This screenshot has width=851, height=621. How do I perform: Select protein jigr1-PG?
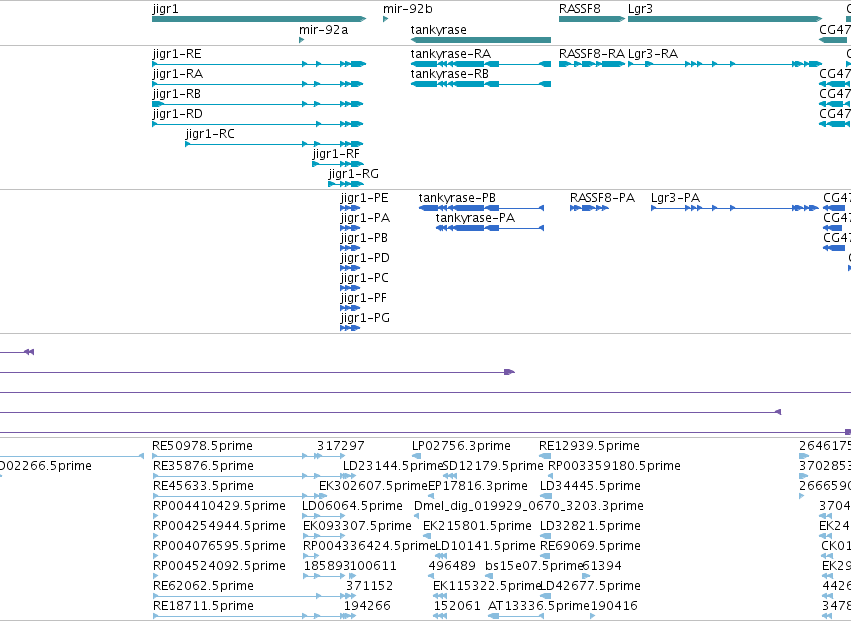[350, 328]
